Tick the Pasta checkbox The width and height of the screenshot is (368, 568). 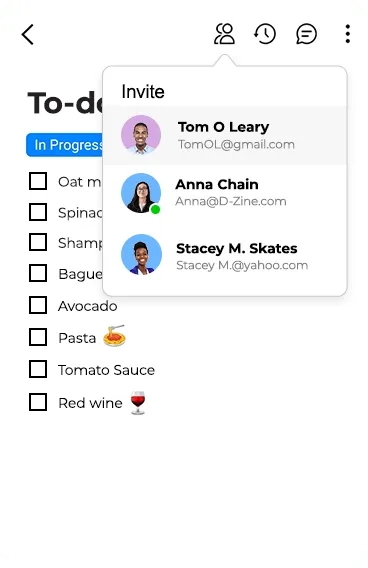(x=38, y=337)
